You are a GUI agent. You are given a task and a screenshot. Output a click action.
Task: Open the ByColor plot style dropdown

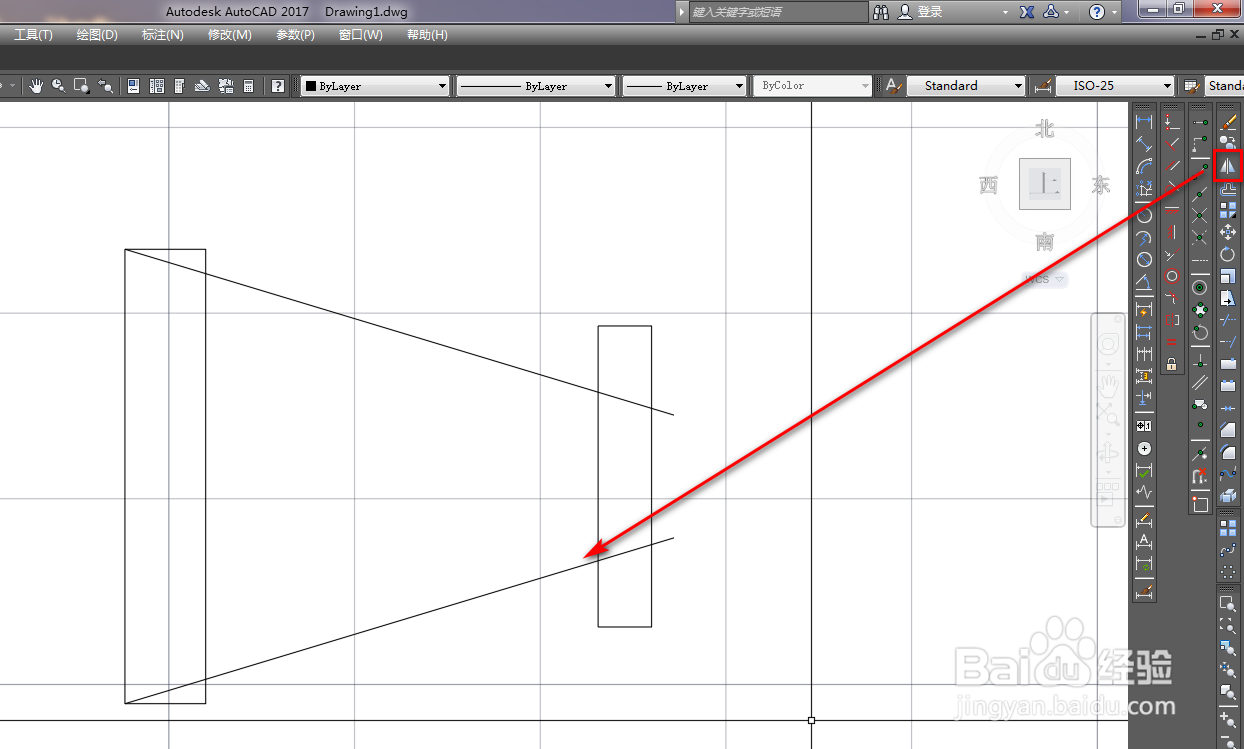point(814,86)
